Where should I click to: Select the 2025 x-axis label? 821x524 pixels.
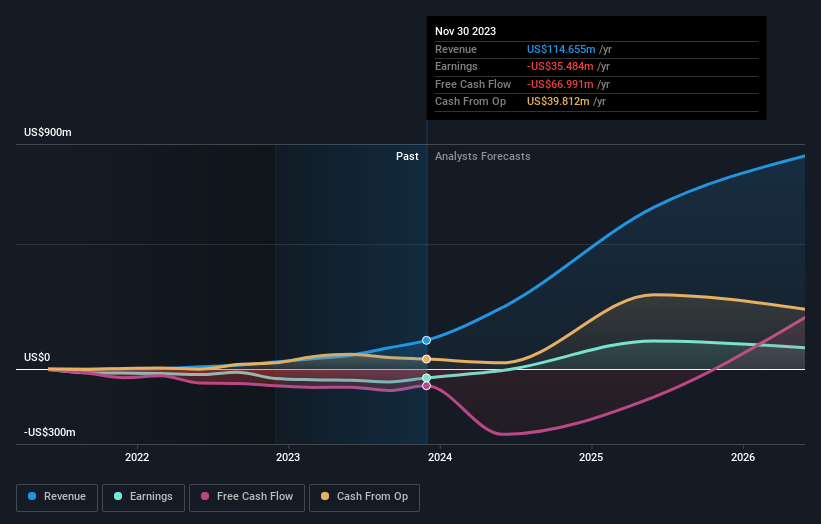point(591,457)
